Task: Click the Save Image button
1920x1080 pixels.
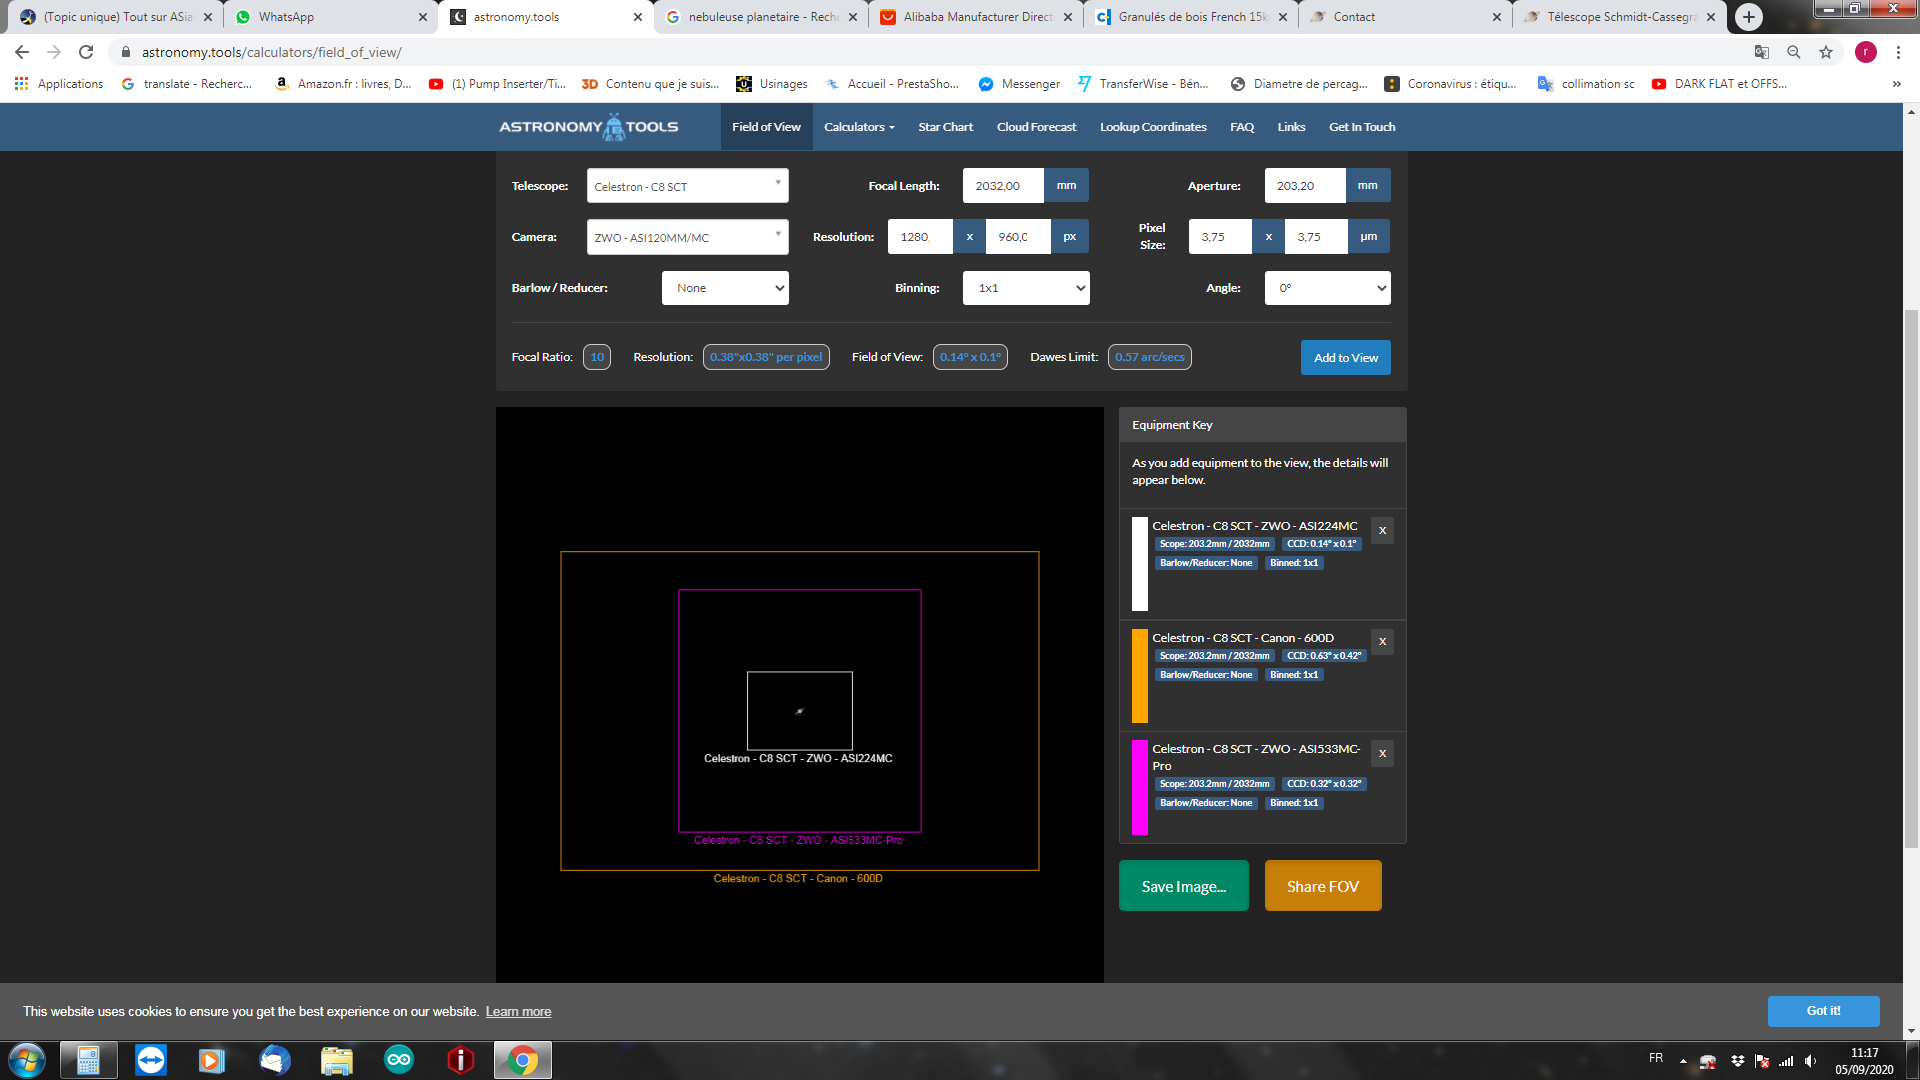Action: click(x=1183, y=886)
